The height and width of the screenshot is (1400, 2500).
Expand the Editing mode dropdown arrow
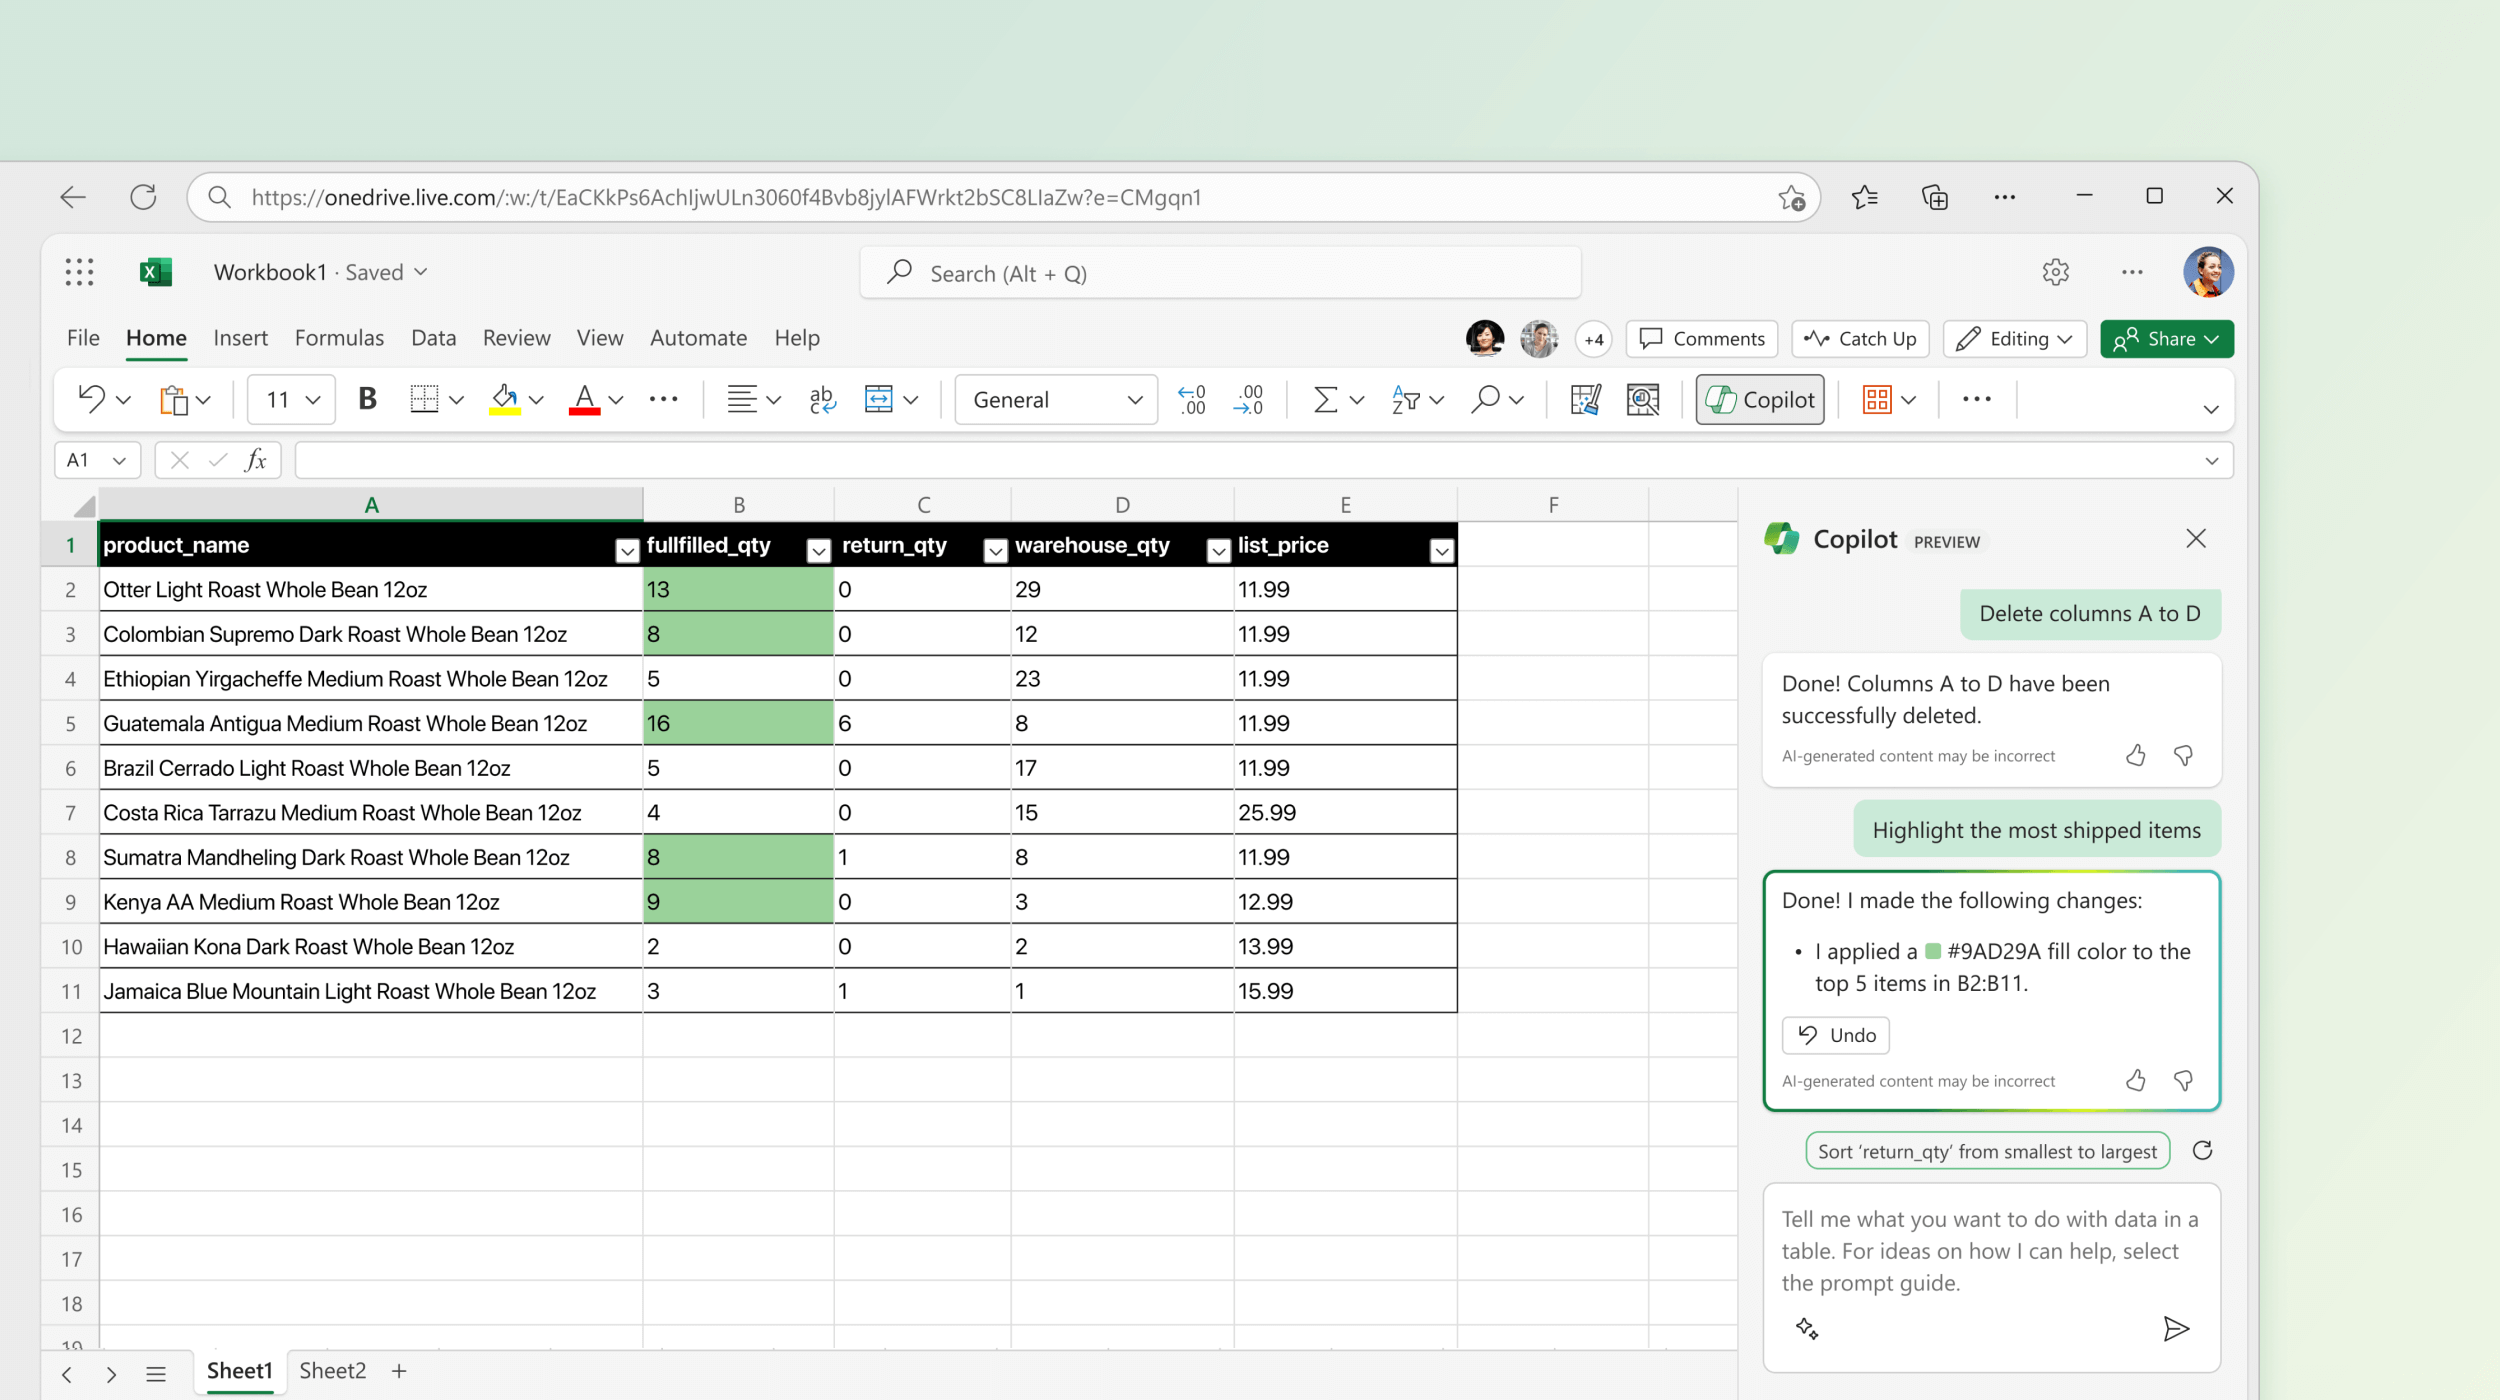click(x=2067, y=338)
